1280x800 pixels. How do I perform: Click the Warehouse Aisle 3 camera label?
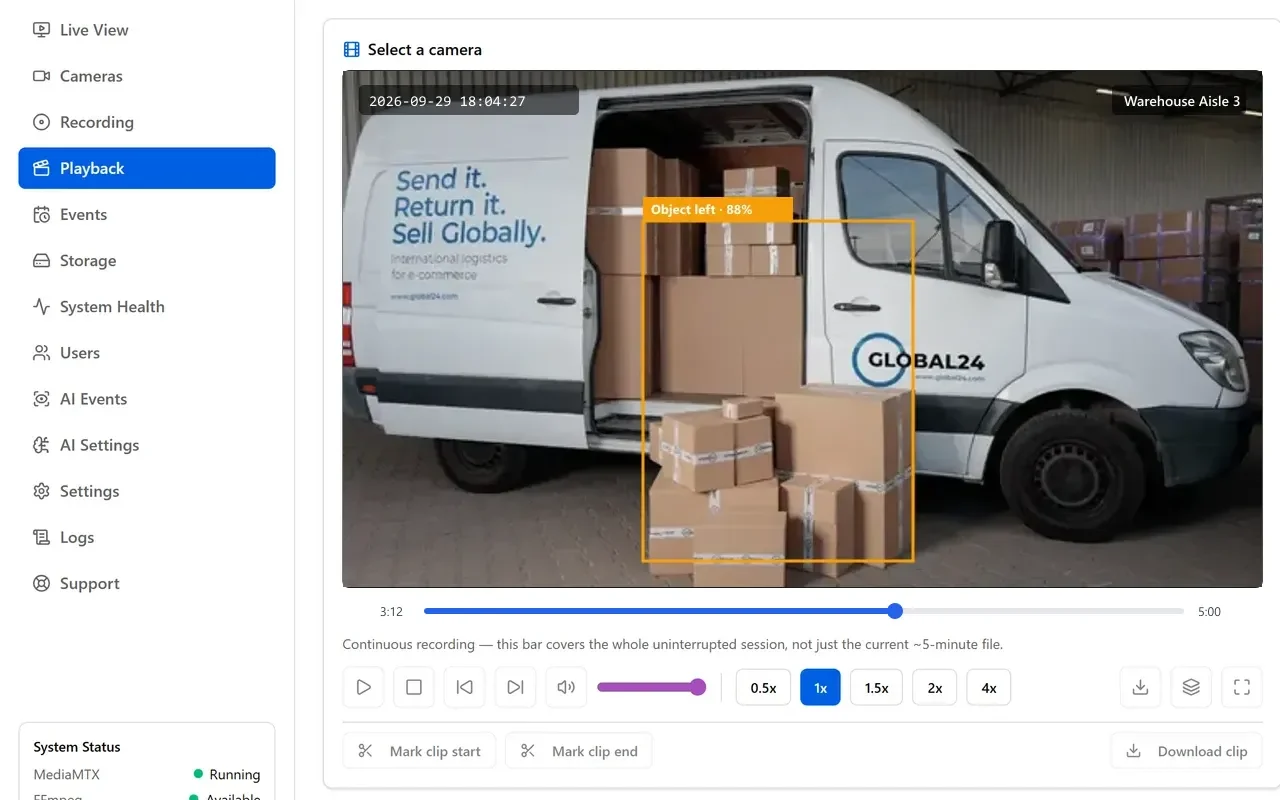click(x=1181, y=101)
